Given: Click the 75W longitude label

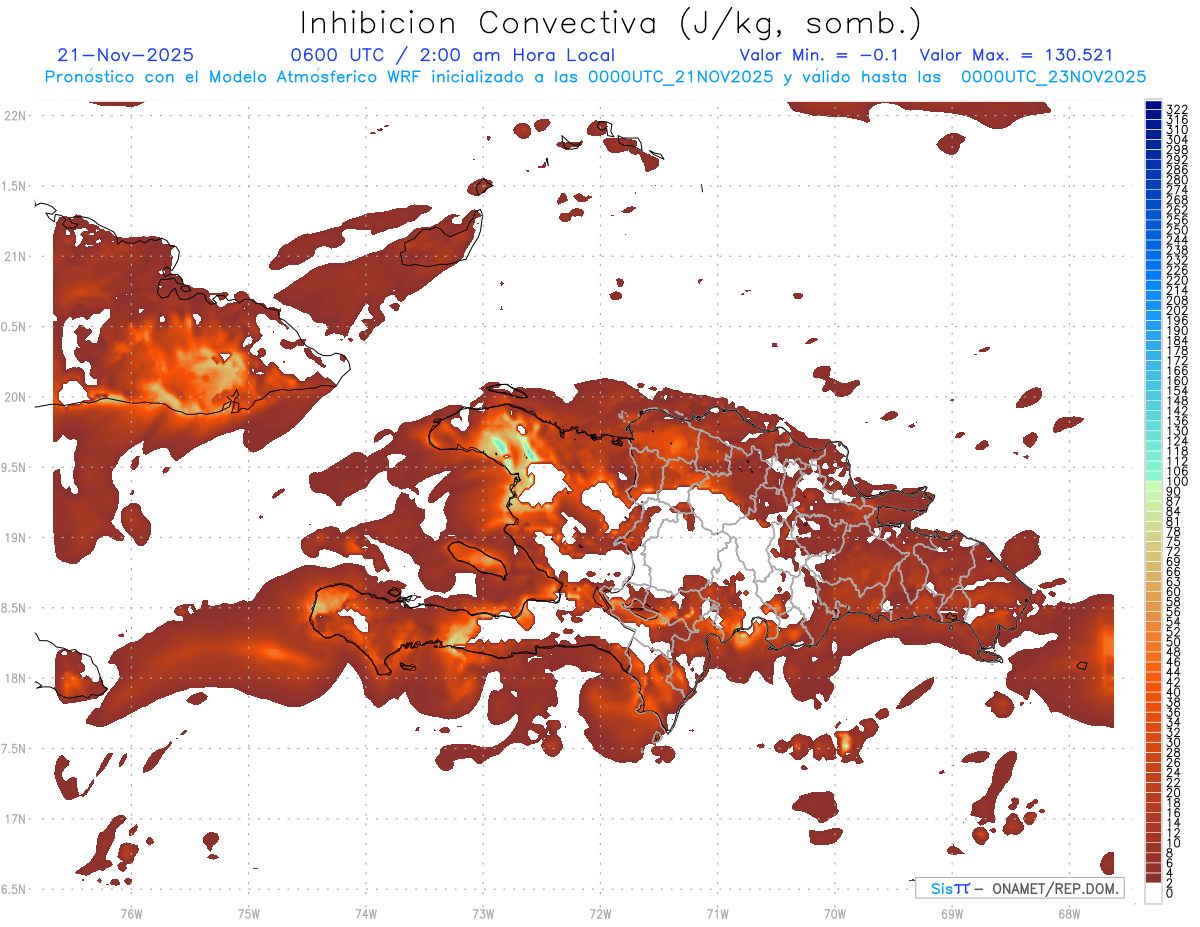Looking at the screenshot, I should click(249, 913).
